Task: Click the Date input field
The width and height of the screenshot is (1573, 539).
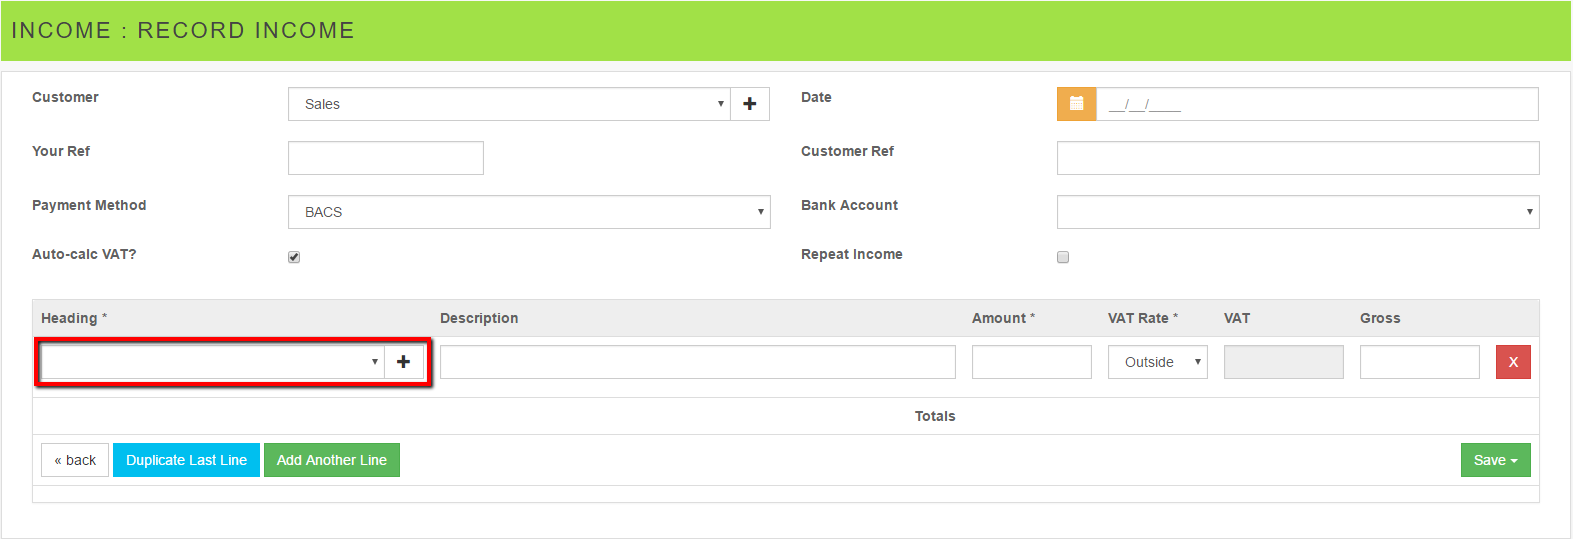Action: click(x=1317, y=104)
